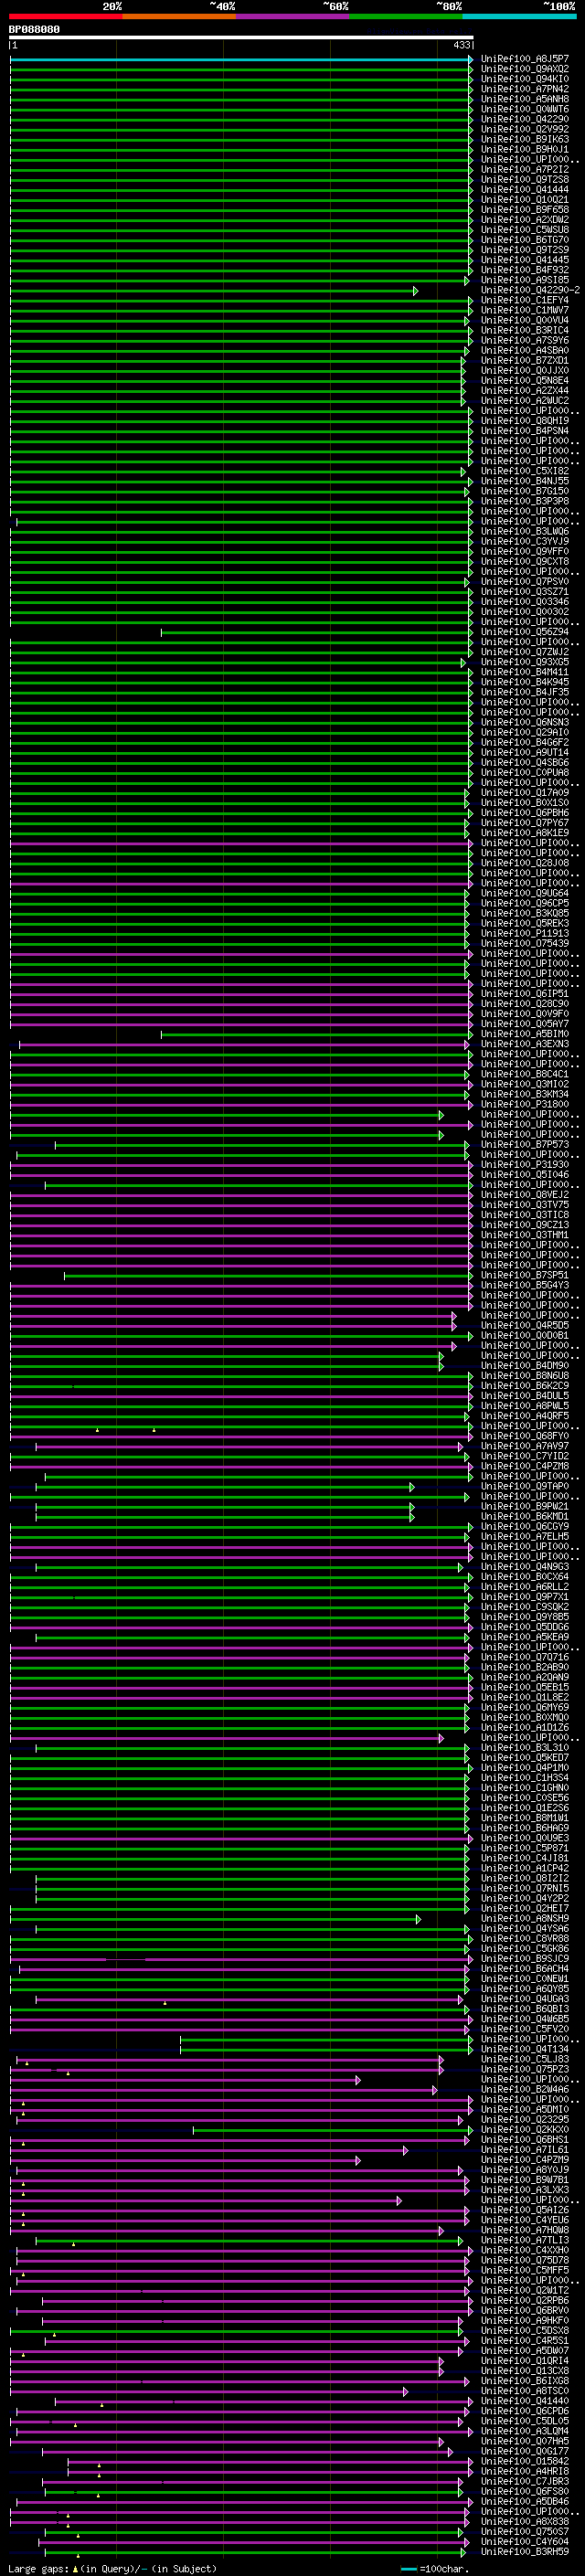This screenshot has height=2576, width=585.
Task: Click the cyan alignment bar of UniRef100_A8J5P7
Action: tap(241, 60)
